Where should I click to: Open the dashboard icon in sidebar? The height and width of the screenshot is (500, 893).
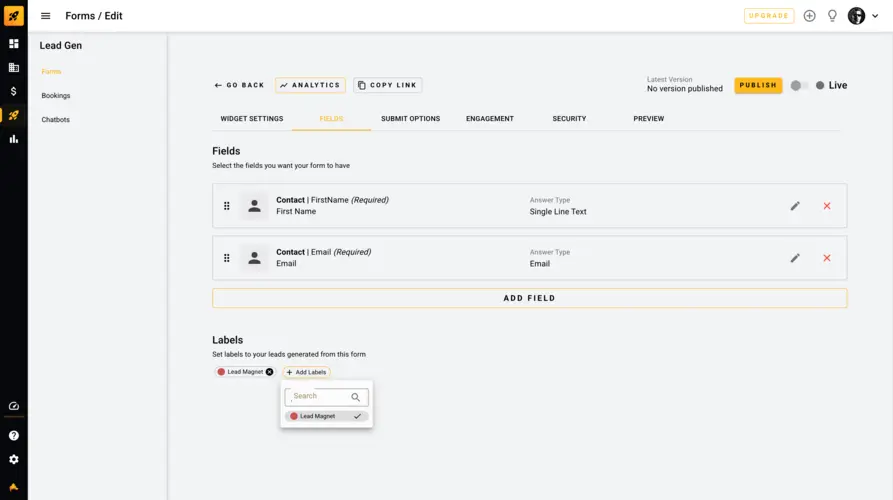pos(14,44)
